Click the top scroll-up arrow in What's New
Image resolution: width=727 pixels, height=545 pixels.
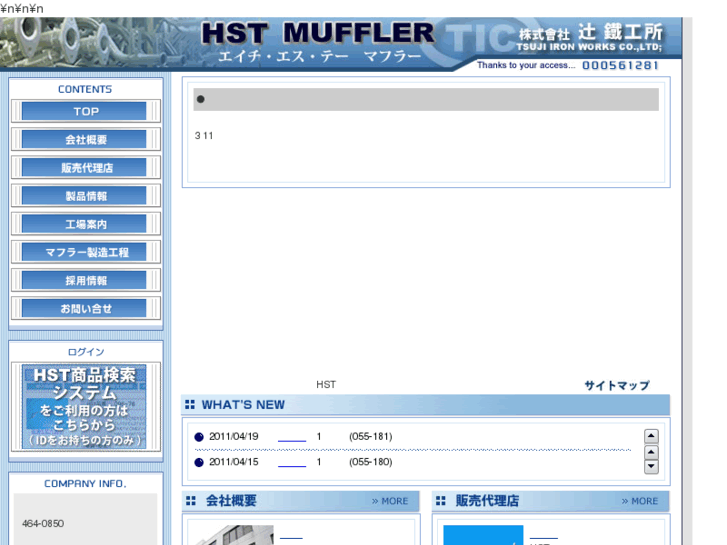click(651, 436)
